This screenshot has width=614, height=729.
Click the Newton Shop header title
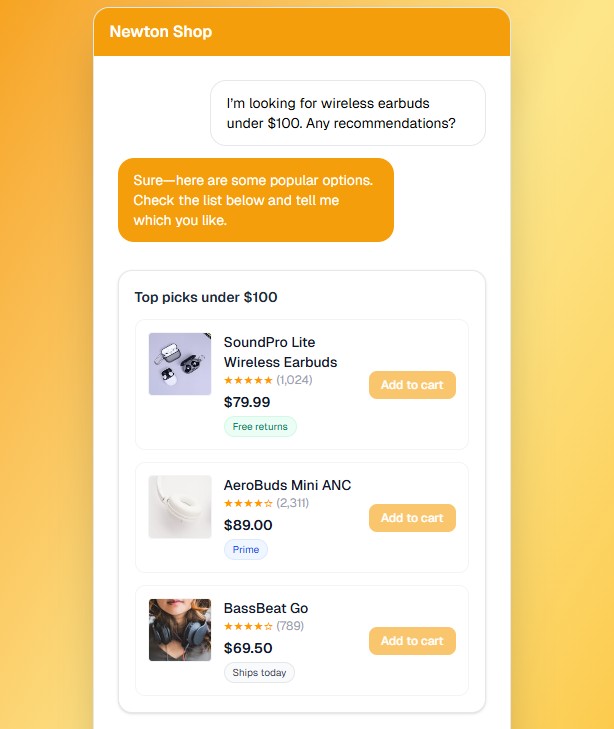point(161,31)
